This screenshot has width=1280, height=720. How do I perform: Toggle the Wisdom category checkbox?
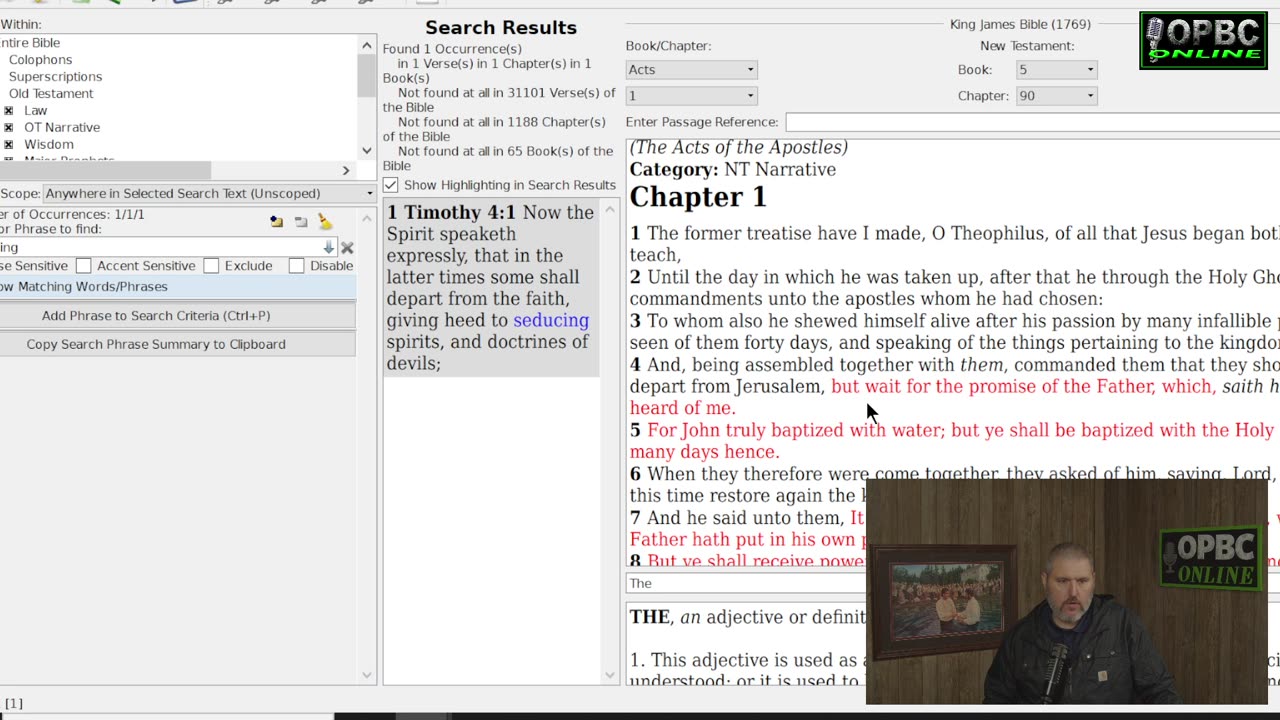pos(9,144)
